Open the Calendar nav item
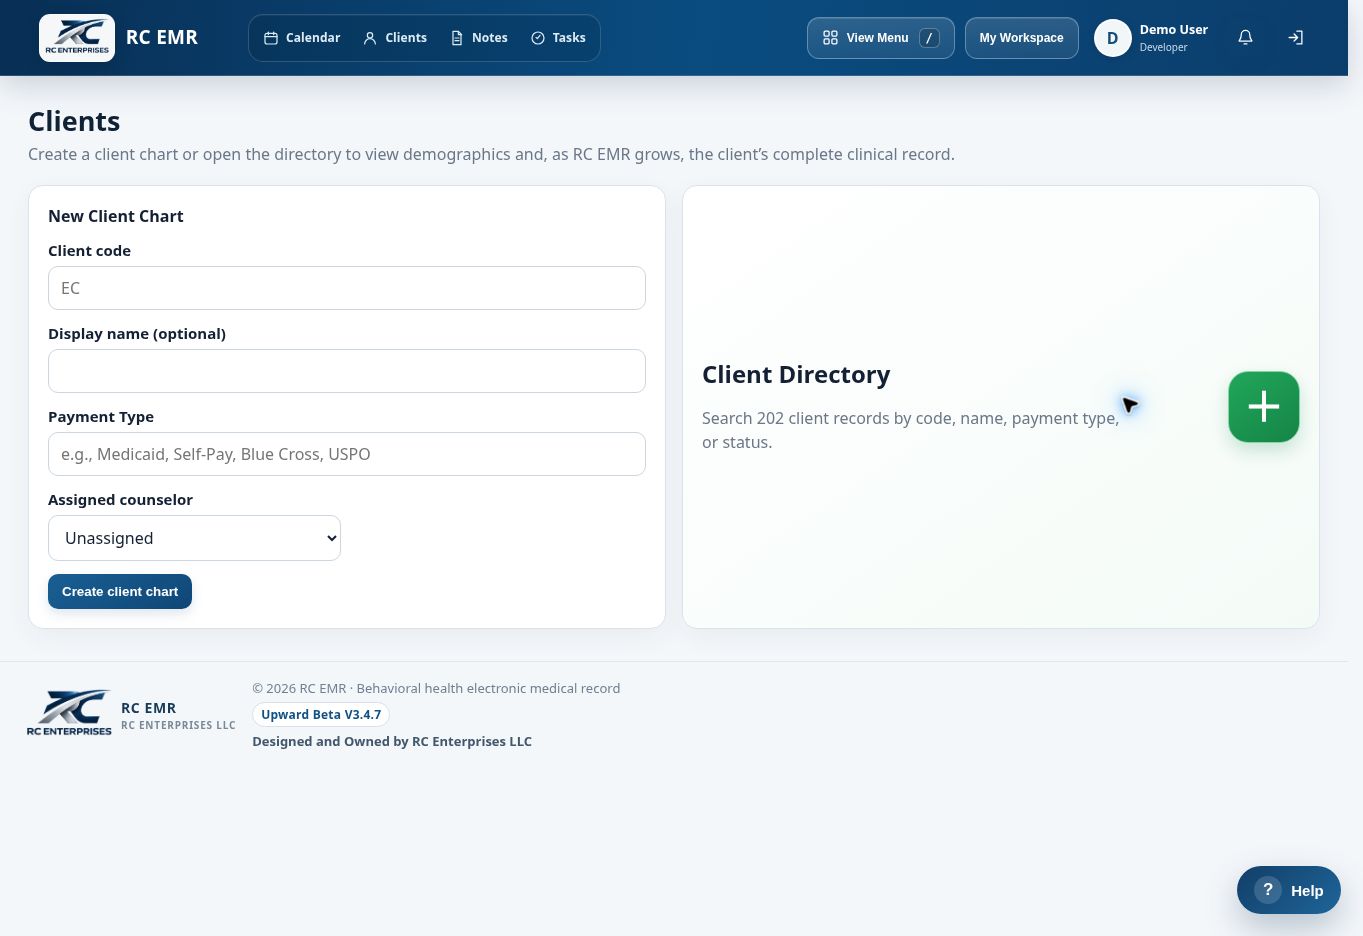The image size is (1363, 936). point(302,38)
